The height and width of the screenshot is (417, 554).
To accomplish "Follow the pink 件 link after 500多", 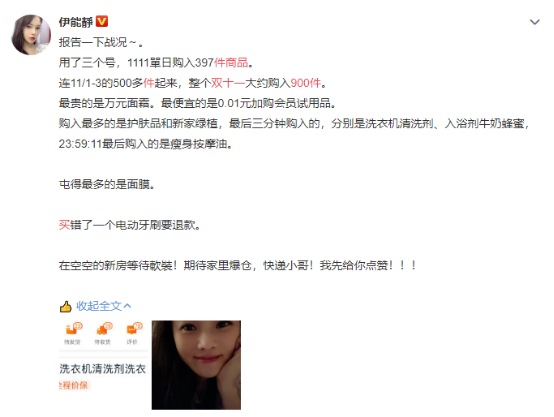I will pos(149,83).
